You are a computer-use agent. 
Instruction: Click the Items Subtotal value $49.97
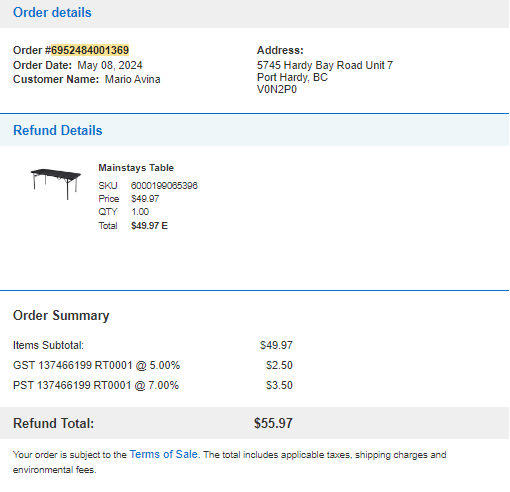(276, 345)
